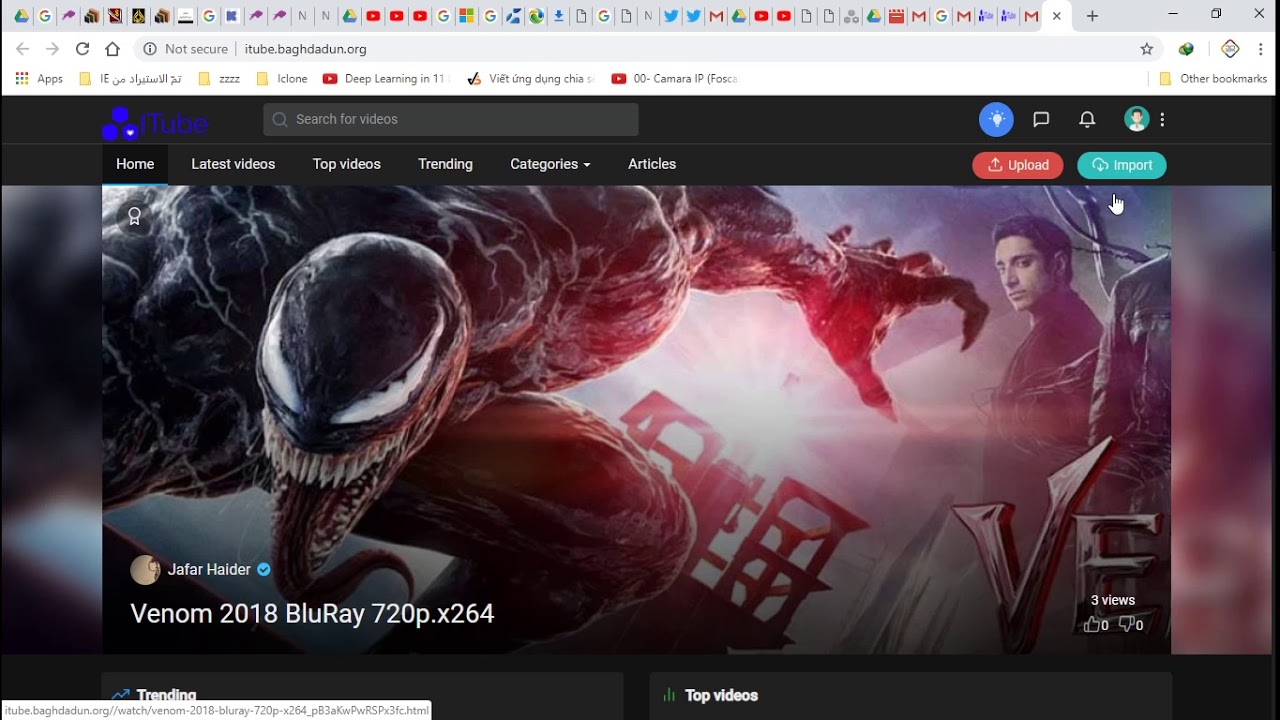Click the 3 views text
Viewport: 1280px width, 720px height.
[1113, 600]
